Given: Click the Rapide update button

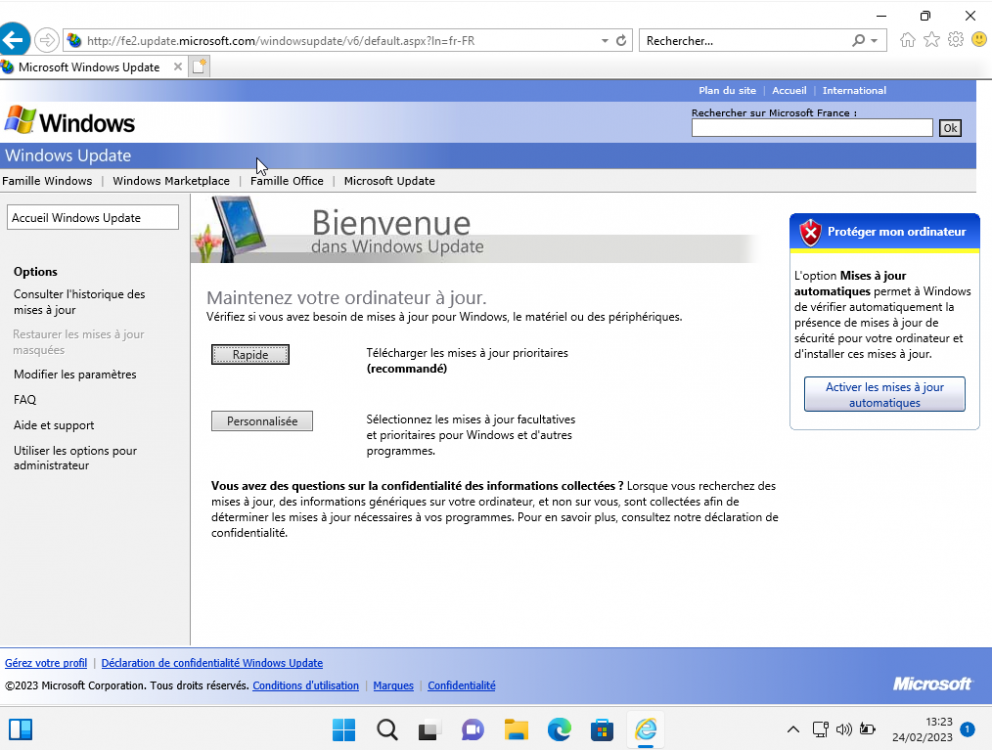Looking at the screenshot, I should [x=250, y=355].
